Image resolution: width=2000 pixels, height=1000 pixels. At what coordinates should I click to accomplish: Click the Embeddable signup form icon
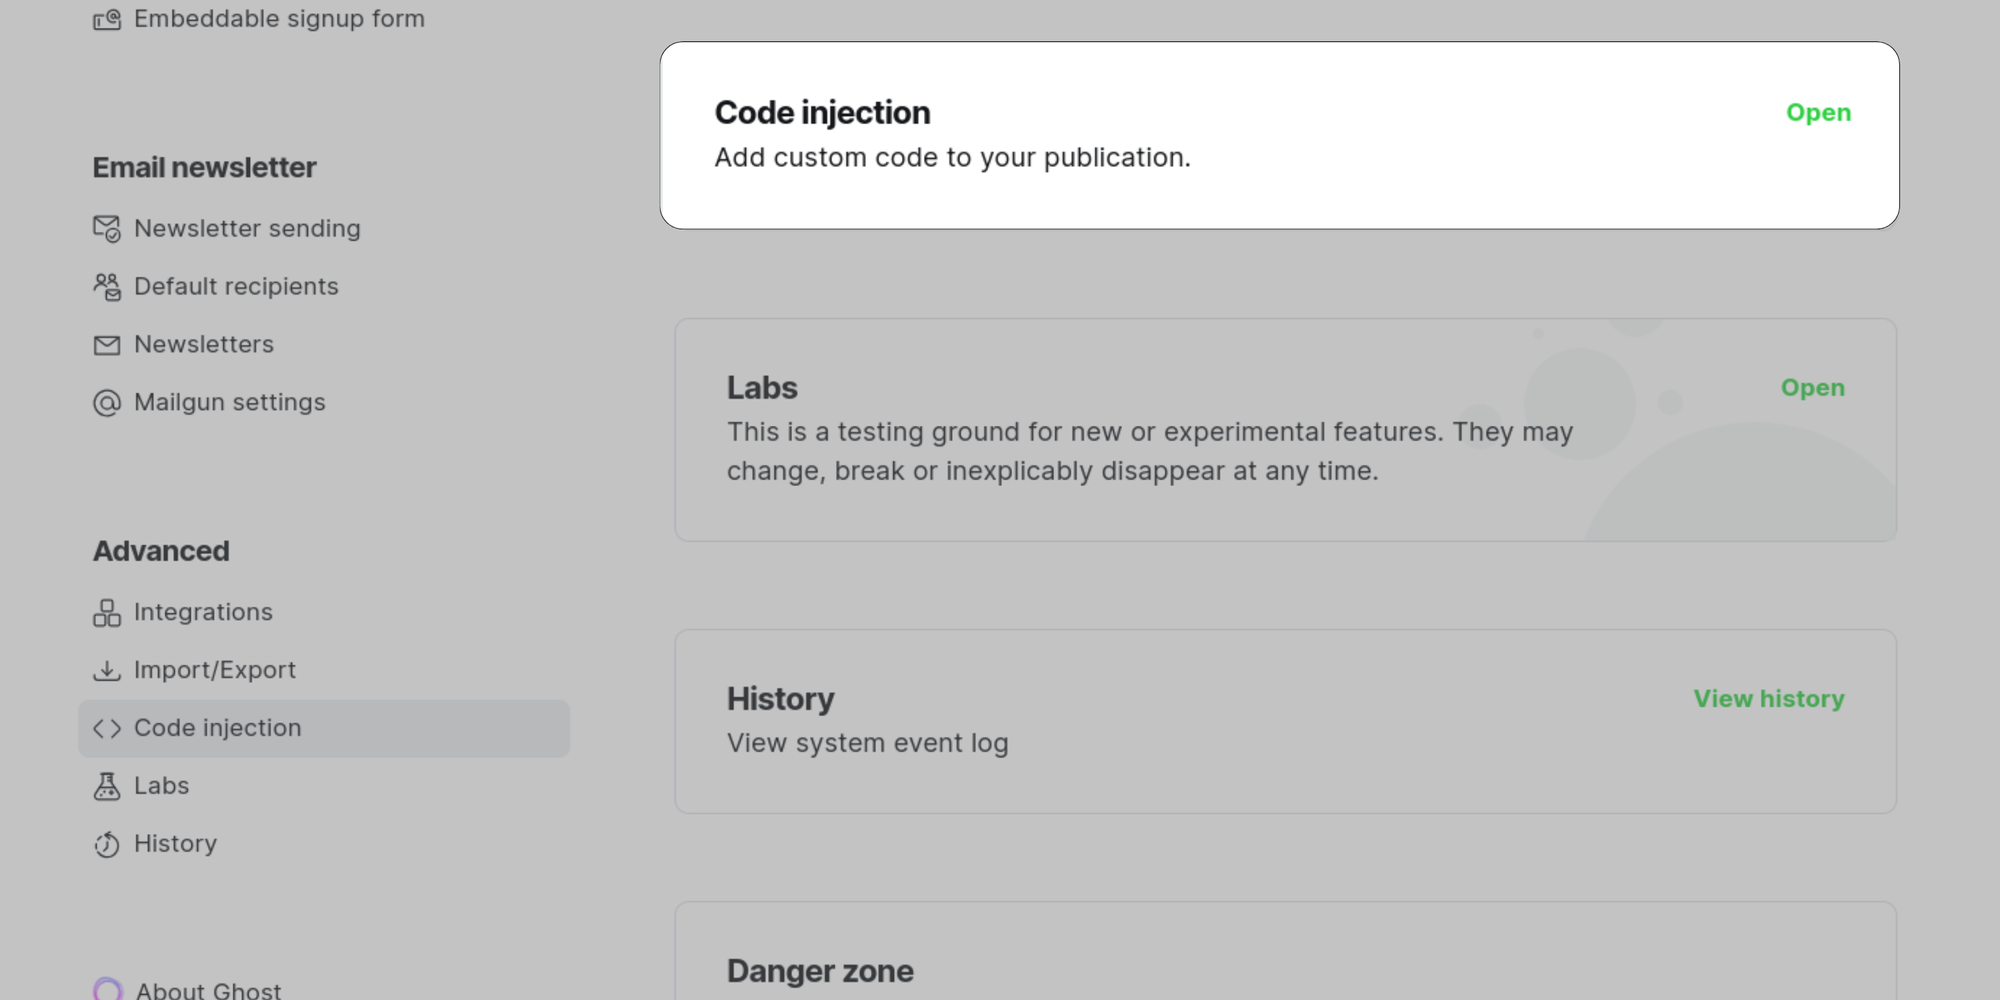(x=107, y=19)
